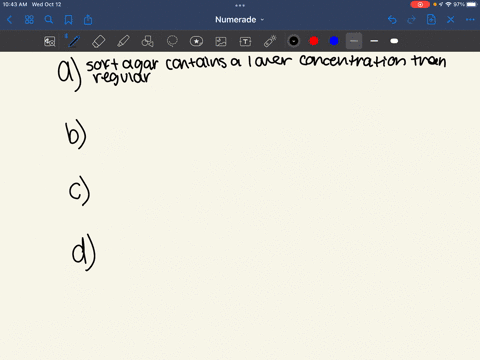Tap the battery status indicator
This screenshot has height=360, width=480.
pyautogui.click(x=472, y=4)
